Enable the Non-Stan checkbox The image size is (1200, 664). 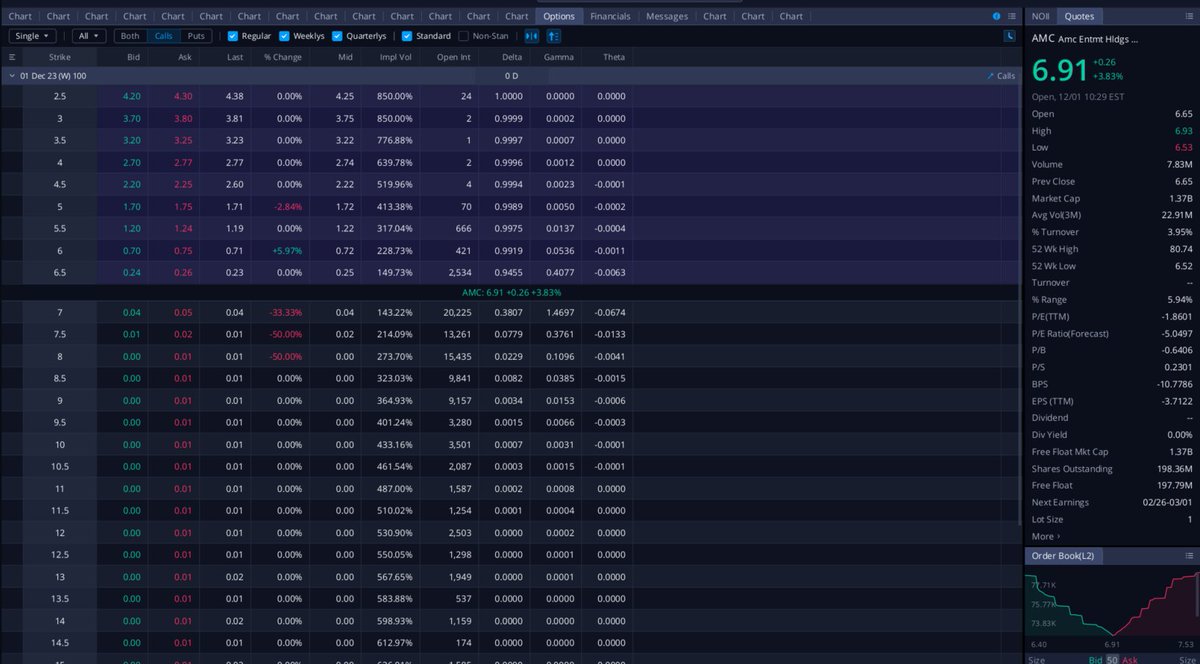[x=463, y=36]
